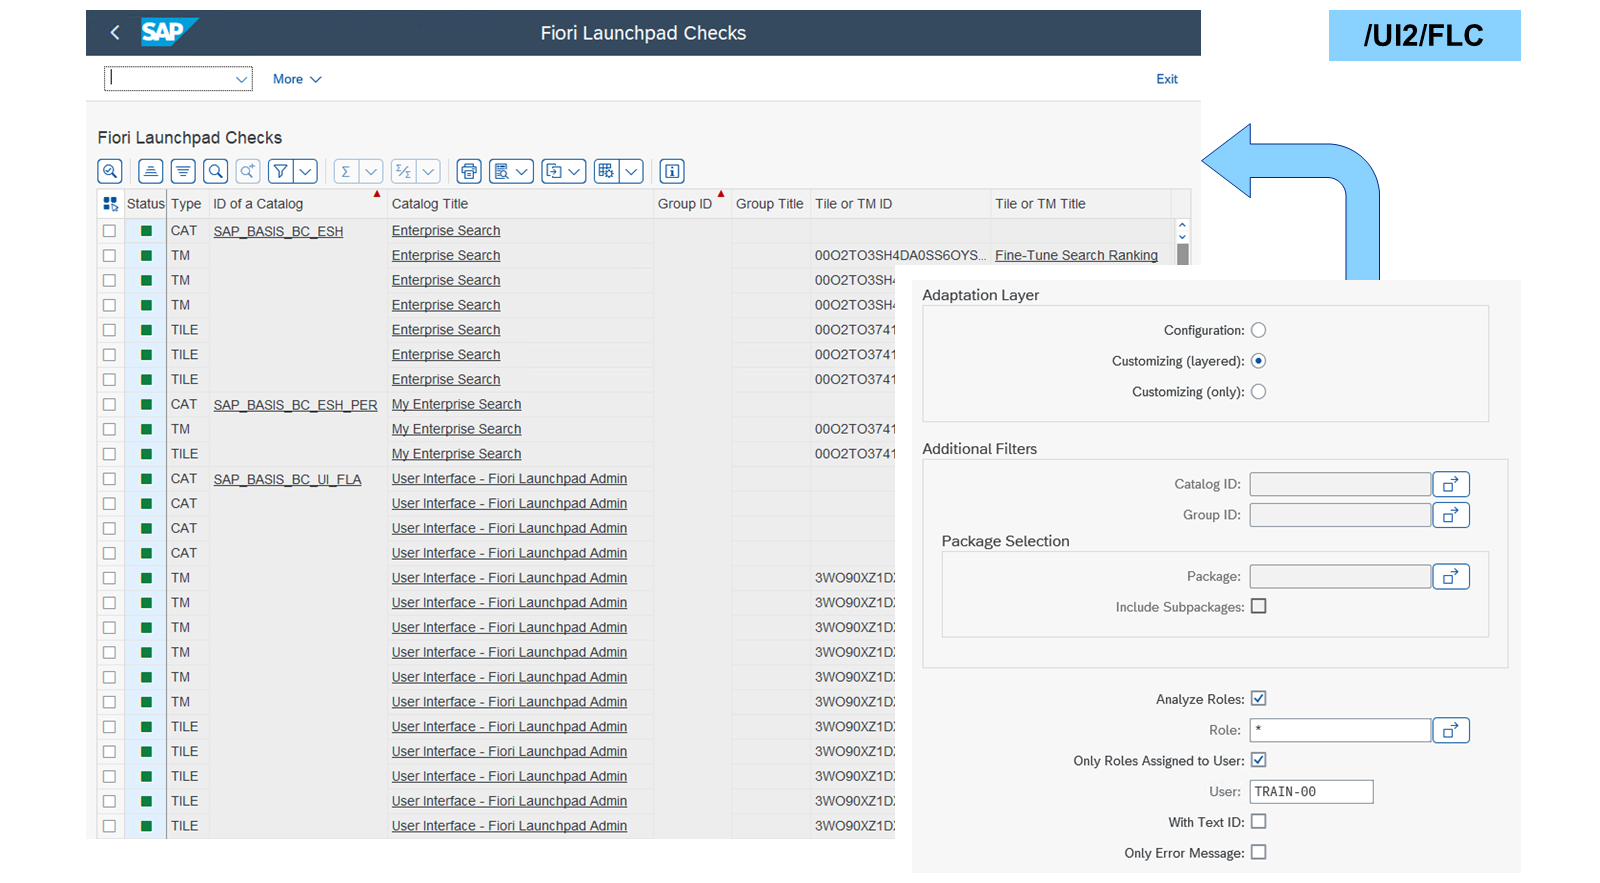Click the Details magnifier toolbar icon
The height and width of the screenshot is (883, 1600).
click(x=110, y=171)
